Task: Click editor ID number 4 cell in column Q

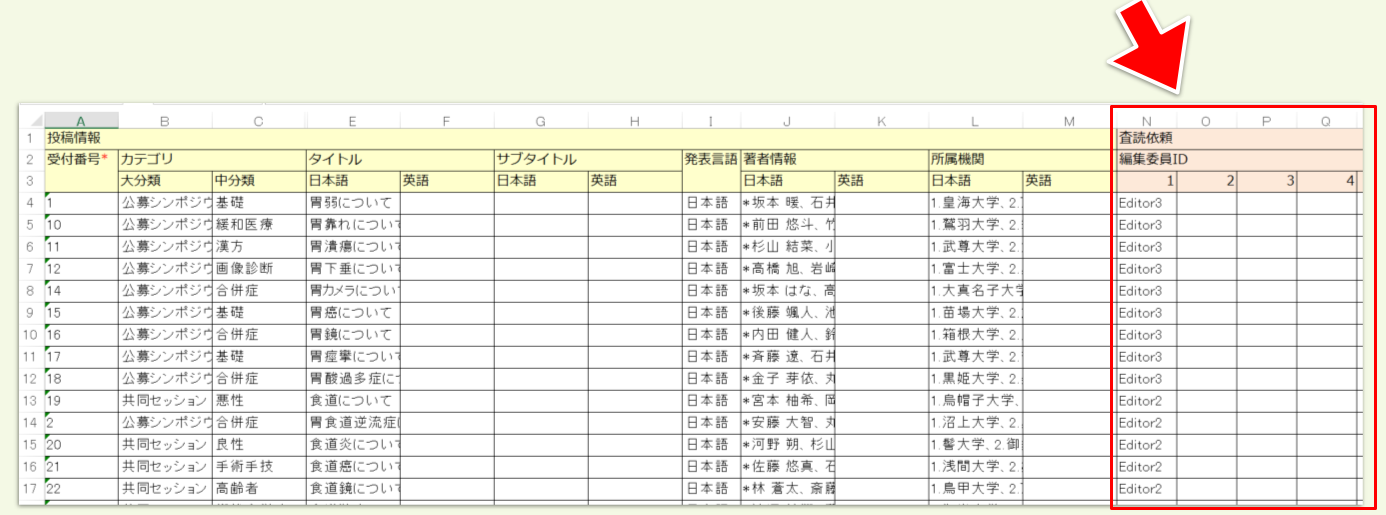Action: click(x=1326, y=181)
